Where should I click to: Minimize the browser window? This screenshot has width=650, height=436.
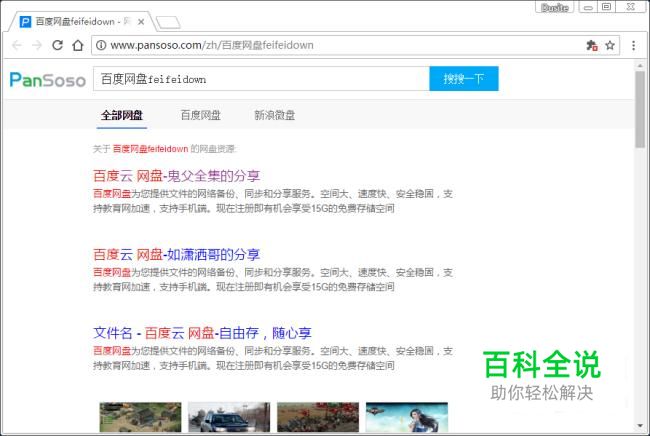click(588, 7)
